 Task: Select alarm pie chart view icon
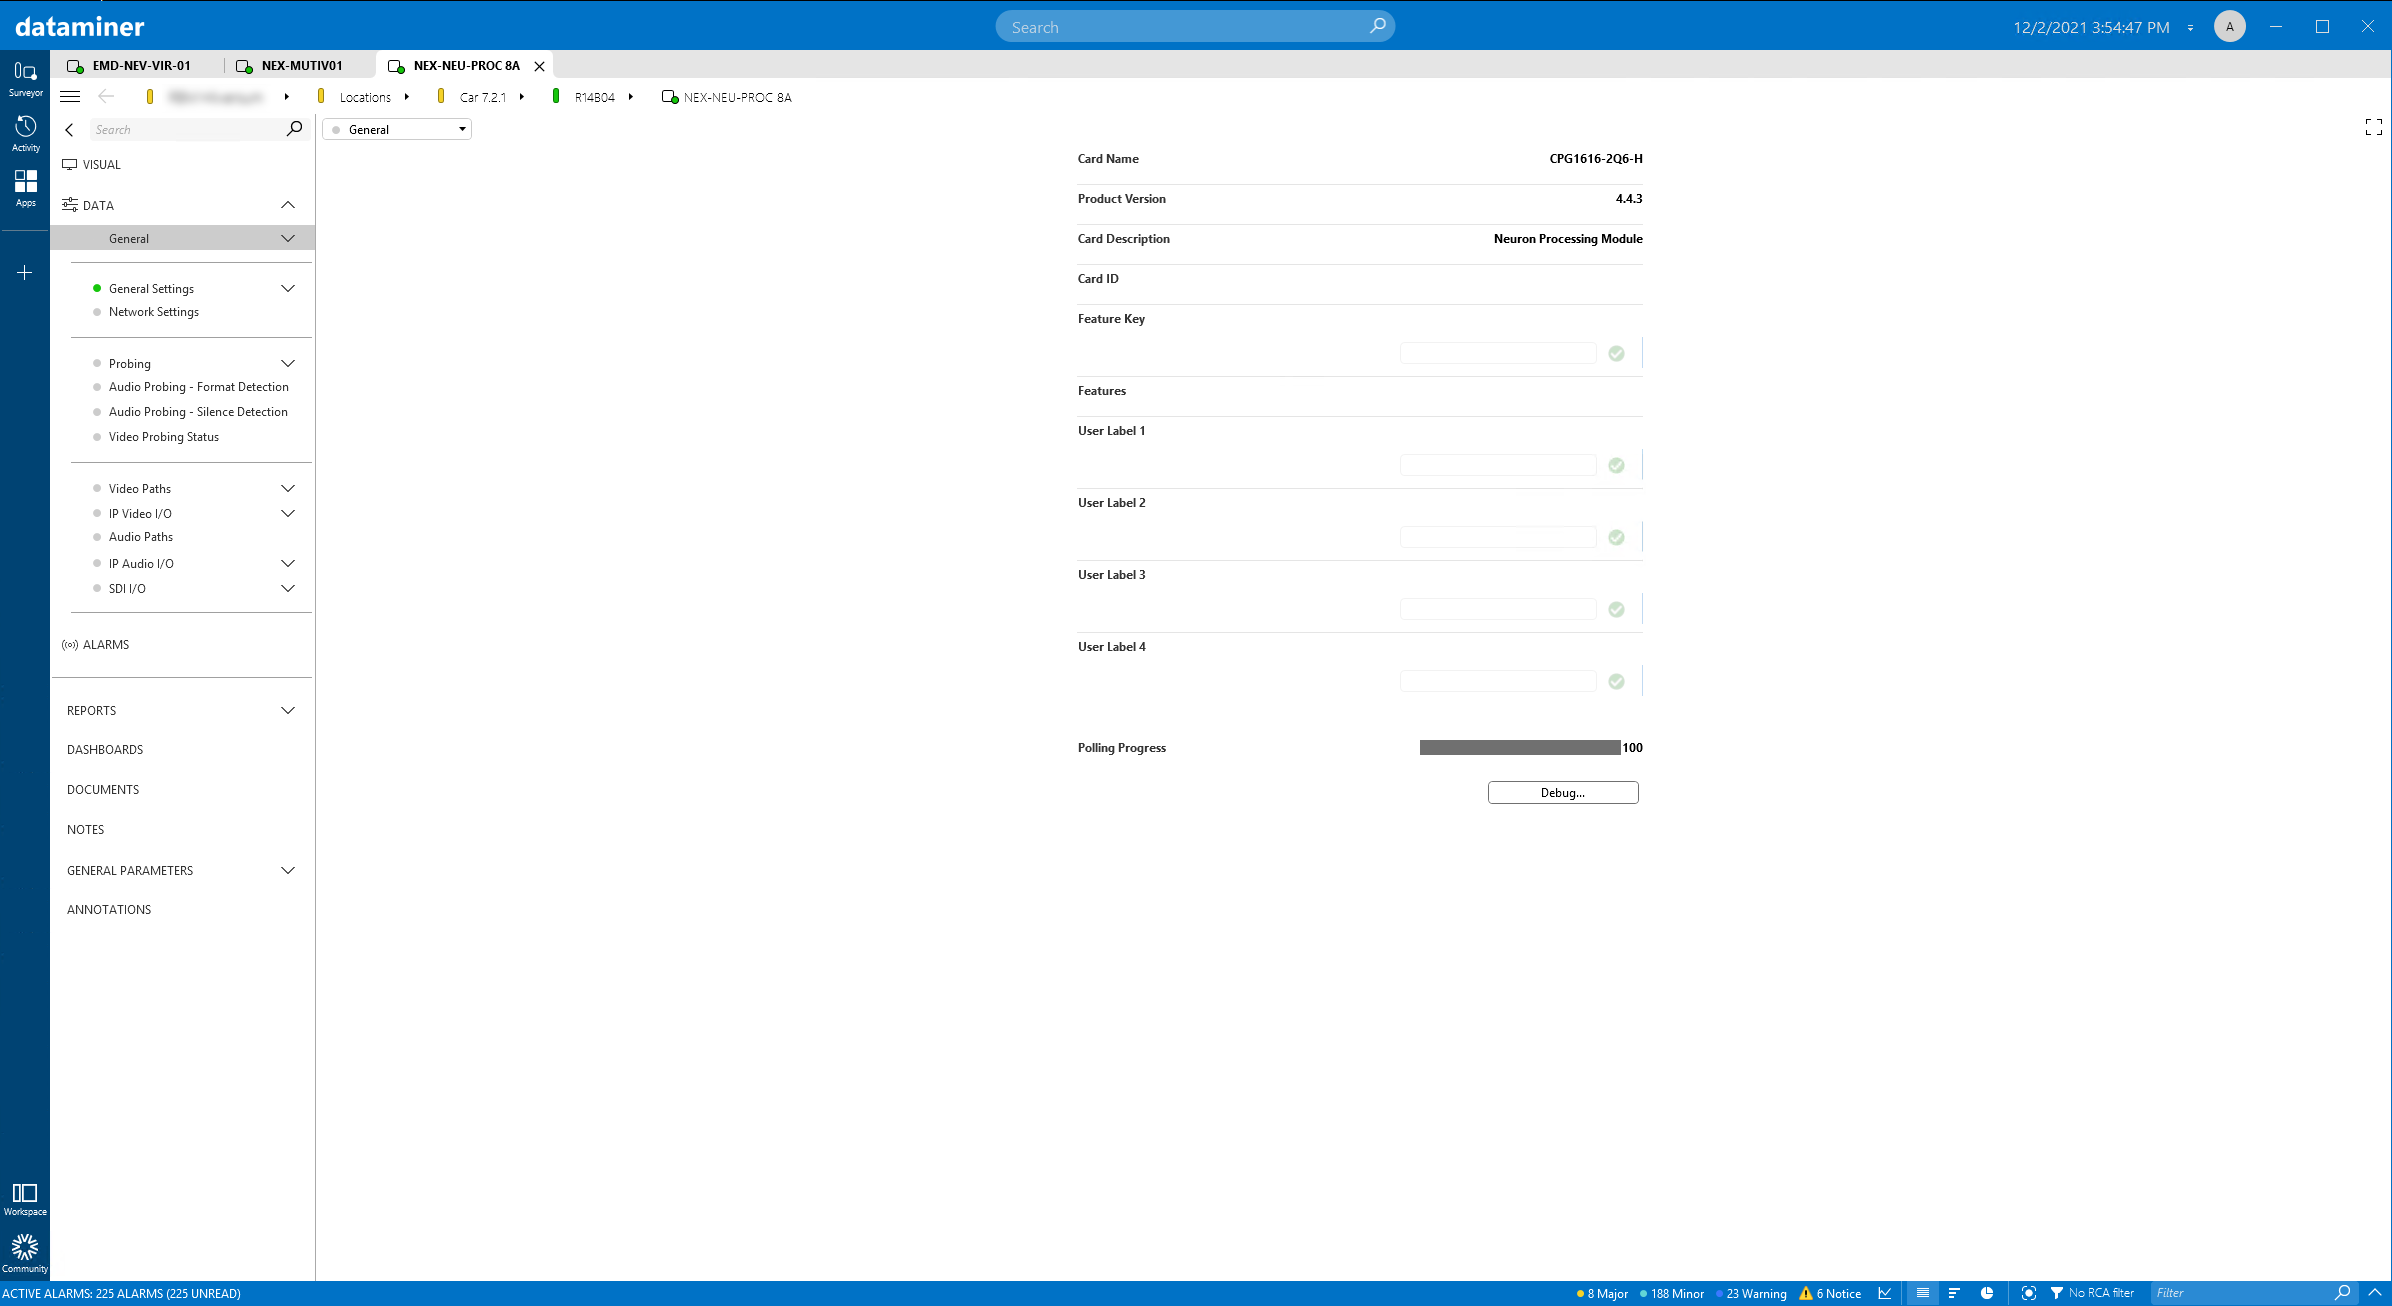pyautogui.click(x=1987, y=1293)
